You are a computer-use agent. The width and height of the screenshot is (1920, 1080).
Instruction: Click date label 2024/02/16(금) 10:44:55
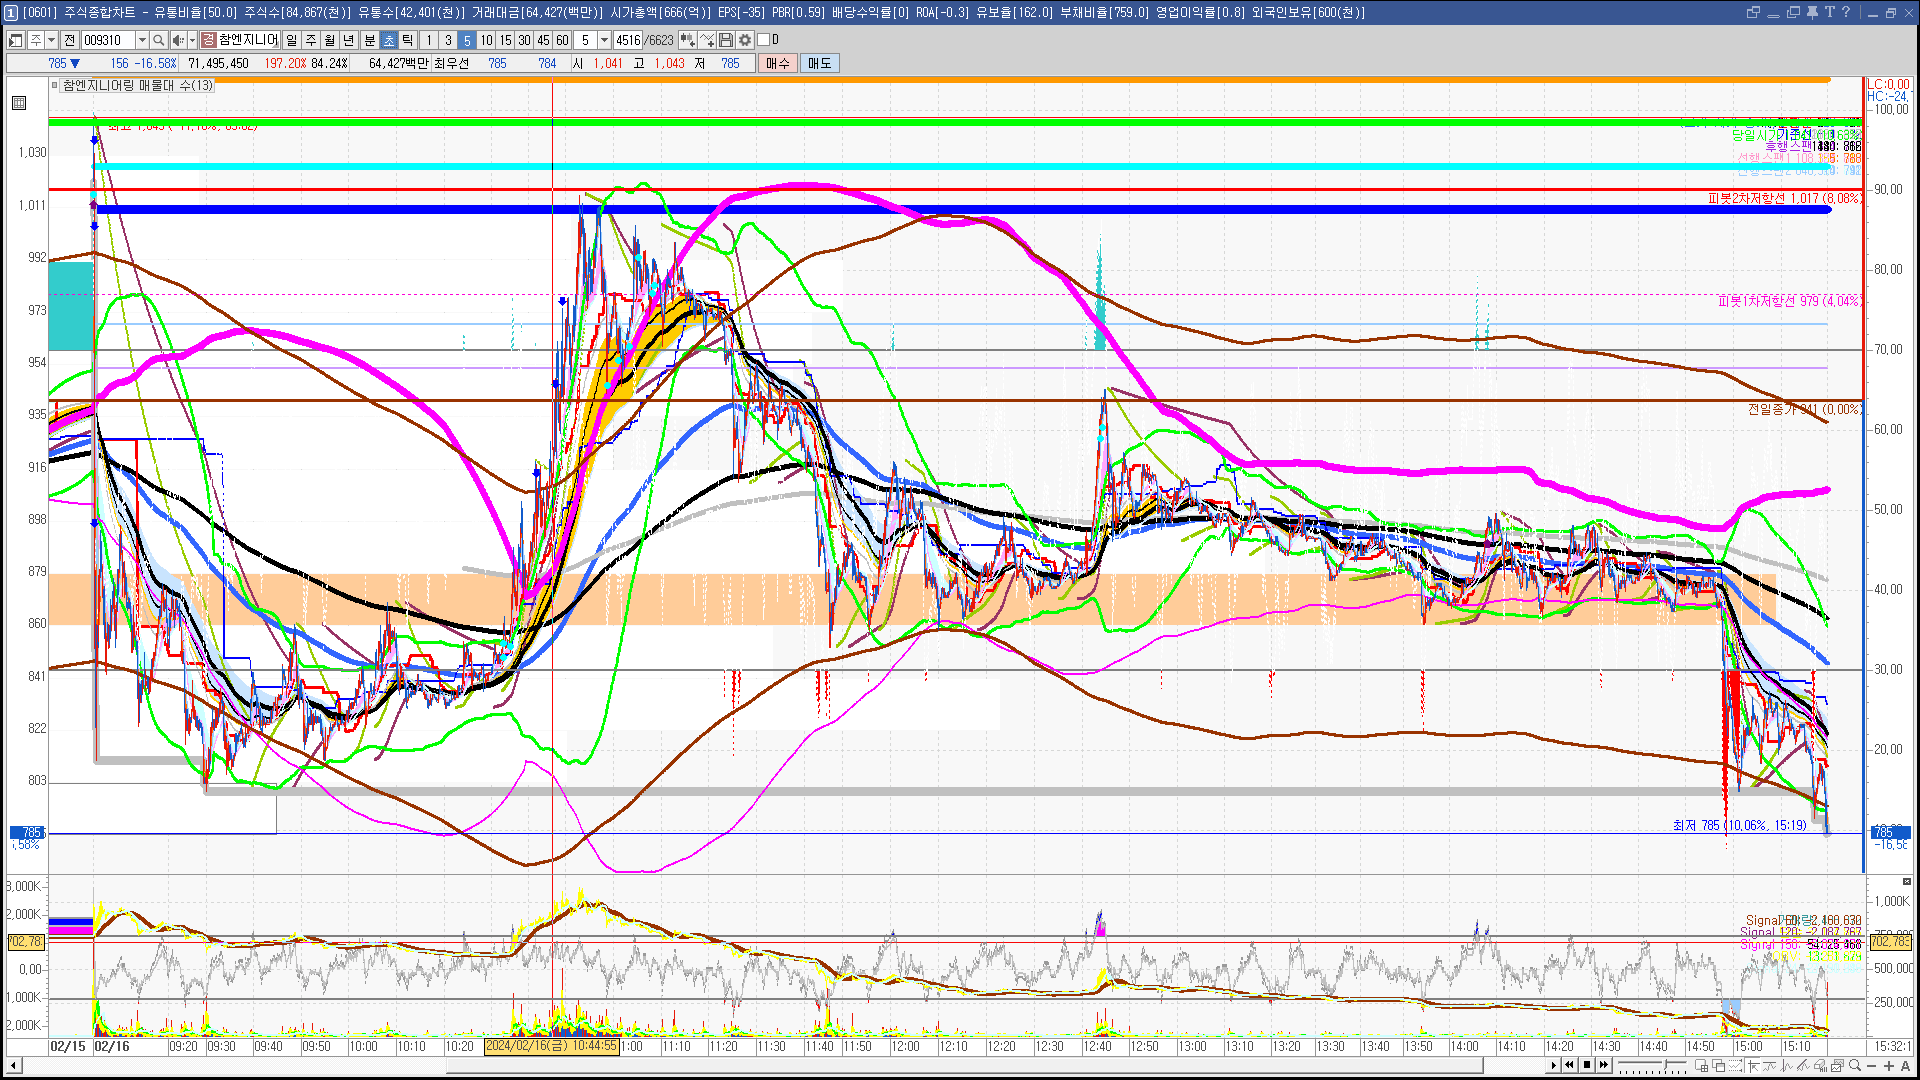[551, 1046]
